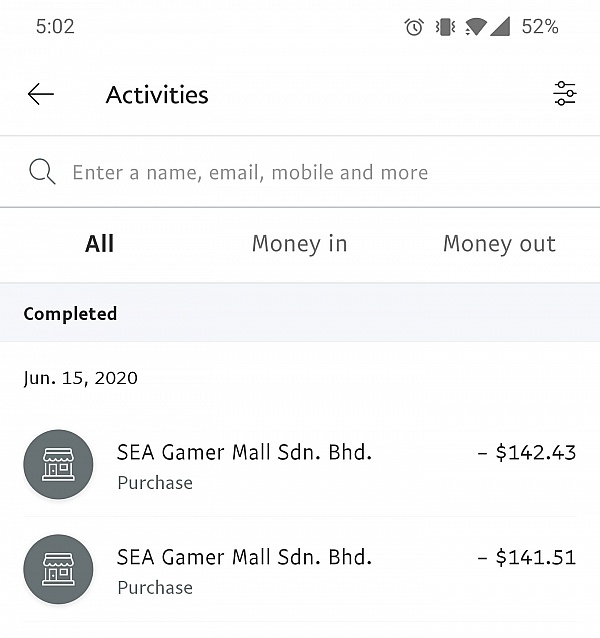The image size is (600, 638).
Task: Tap the Completed section header
Action: coord(70,314)
